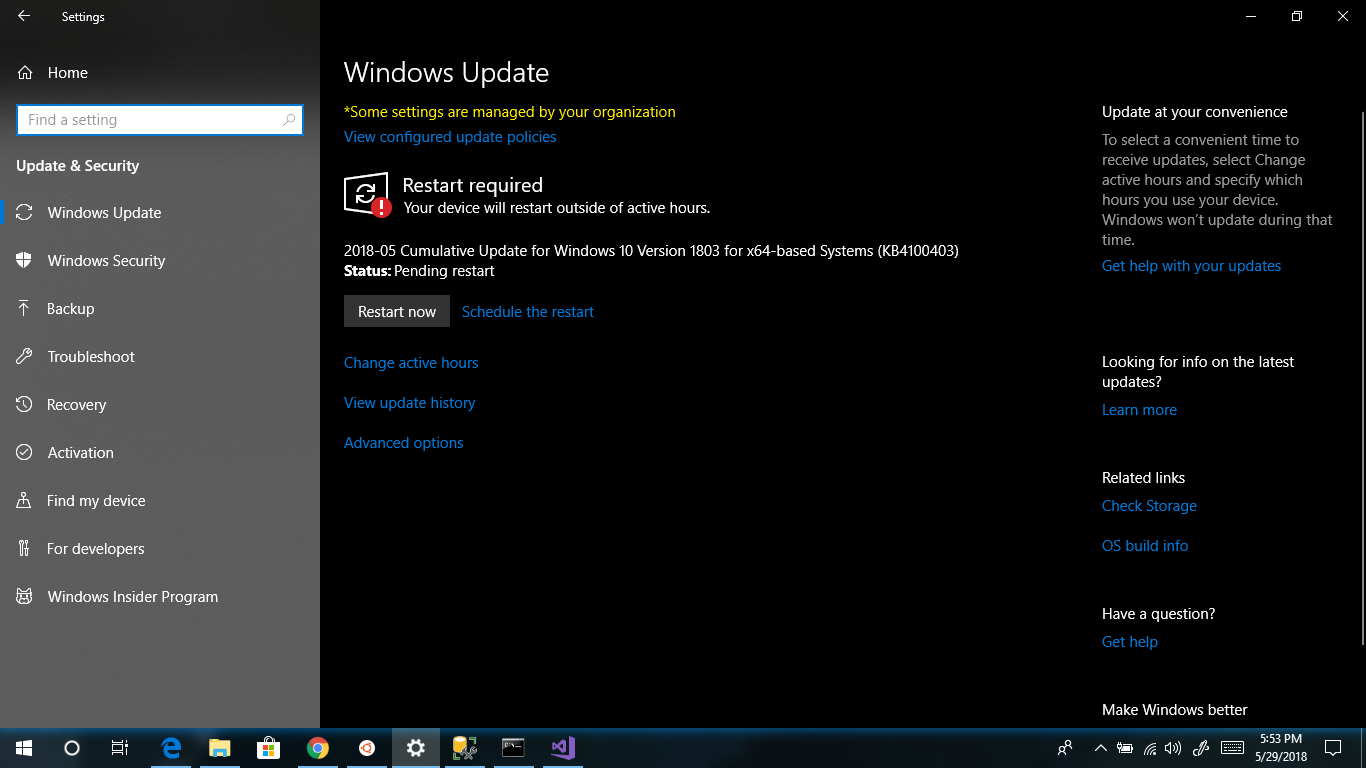Open volume control in system tray
This screenshot has width=1366, height=768.
tap(1173, 748)
